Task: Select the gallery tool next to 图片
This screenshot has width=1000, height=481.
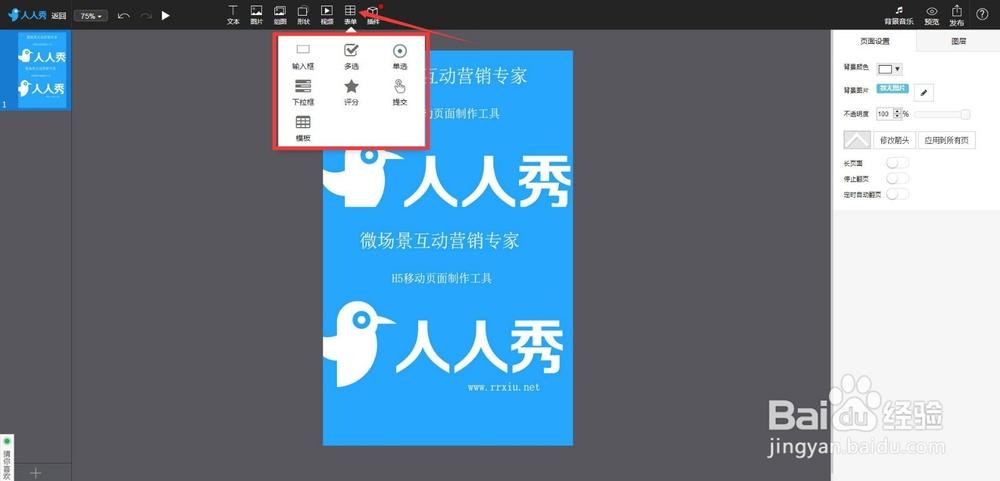Action: [280, 15]
